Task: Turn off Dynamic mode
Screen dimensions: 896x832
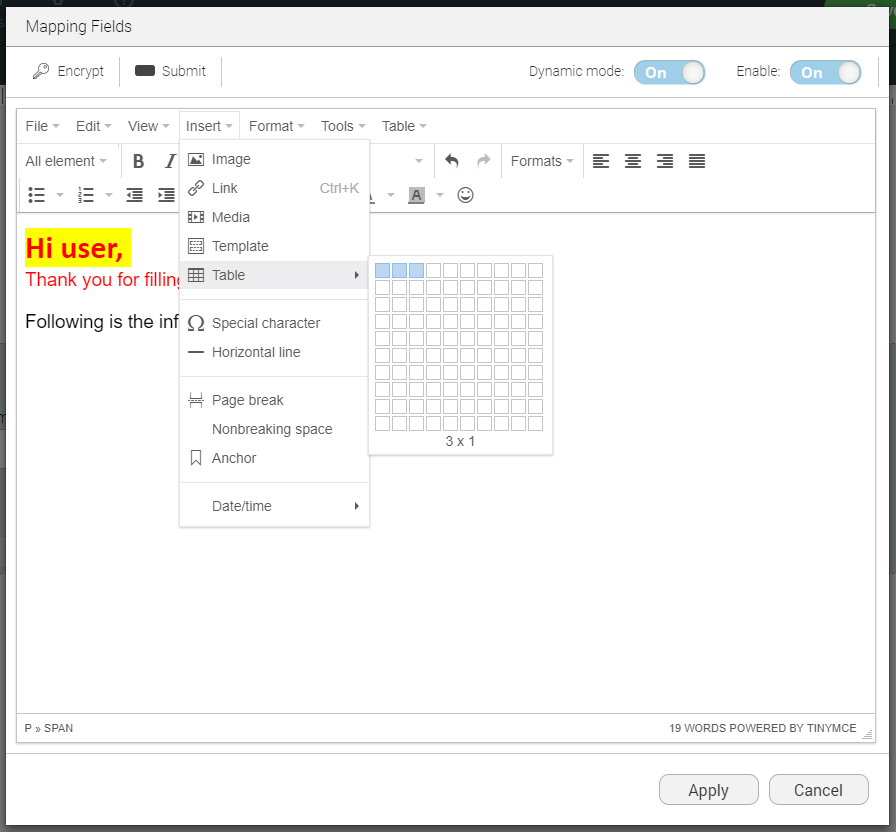Action: 669,72
